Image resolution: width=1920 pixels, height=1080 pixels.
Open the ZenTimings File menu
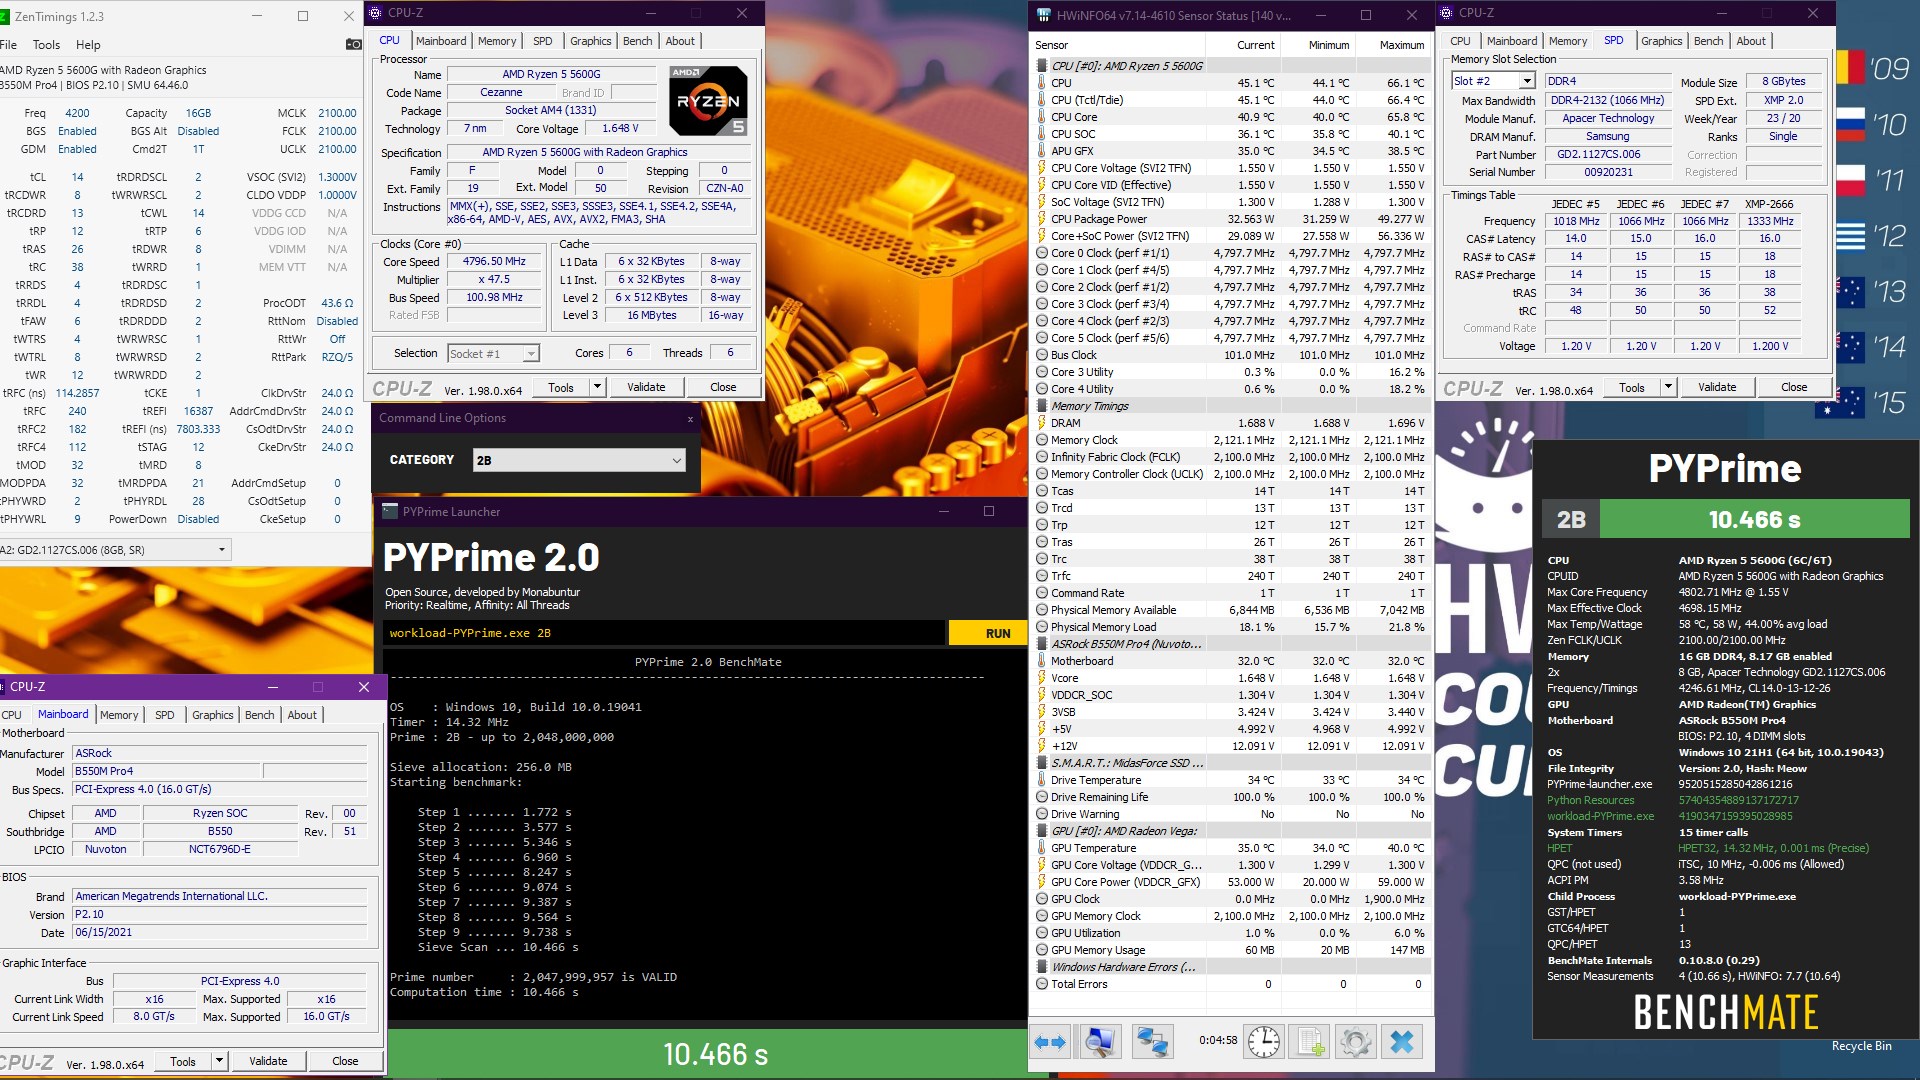point(8,45)
